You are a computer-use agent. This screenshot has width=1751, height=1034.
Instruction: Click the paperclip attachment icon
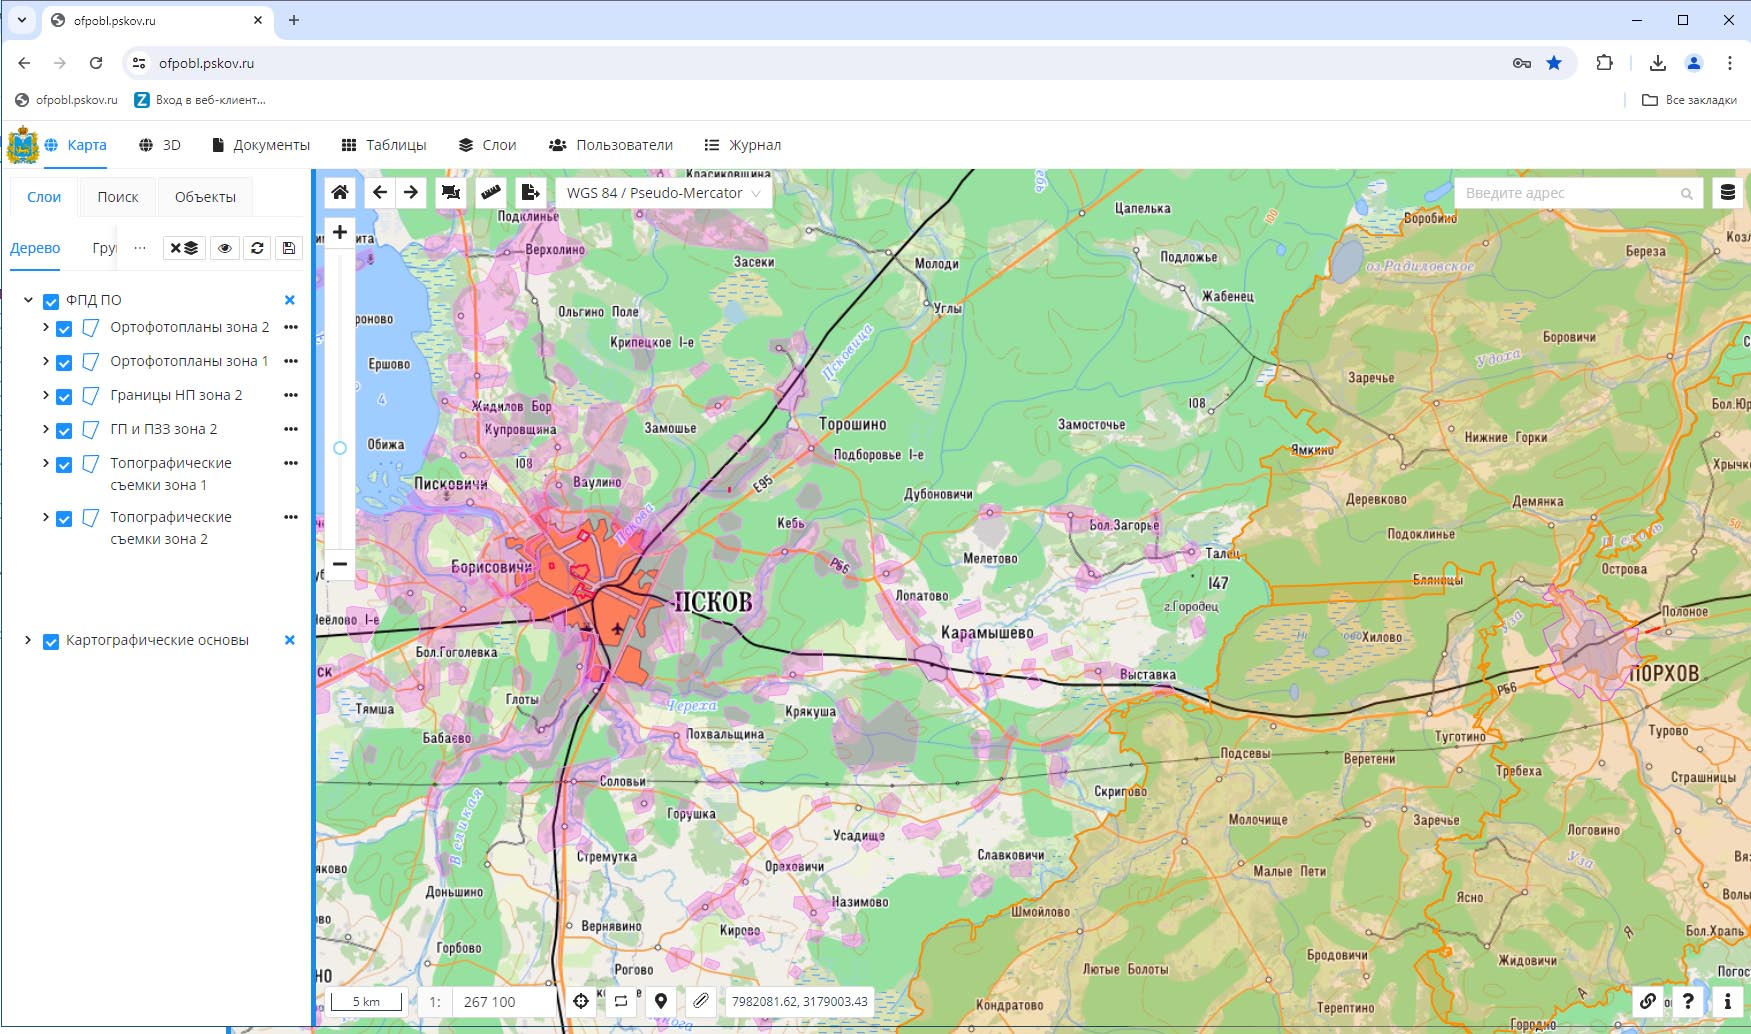click(701, 1001)
